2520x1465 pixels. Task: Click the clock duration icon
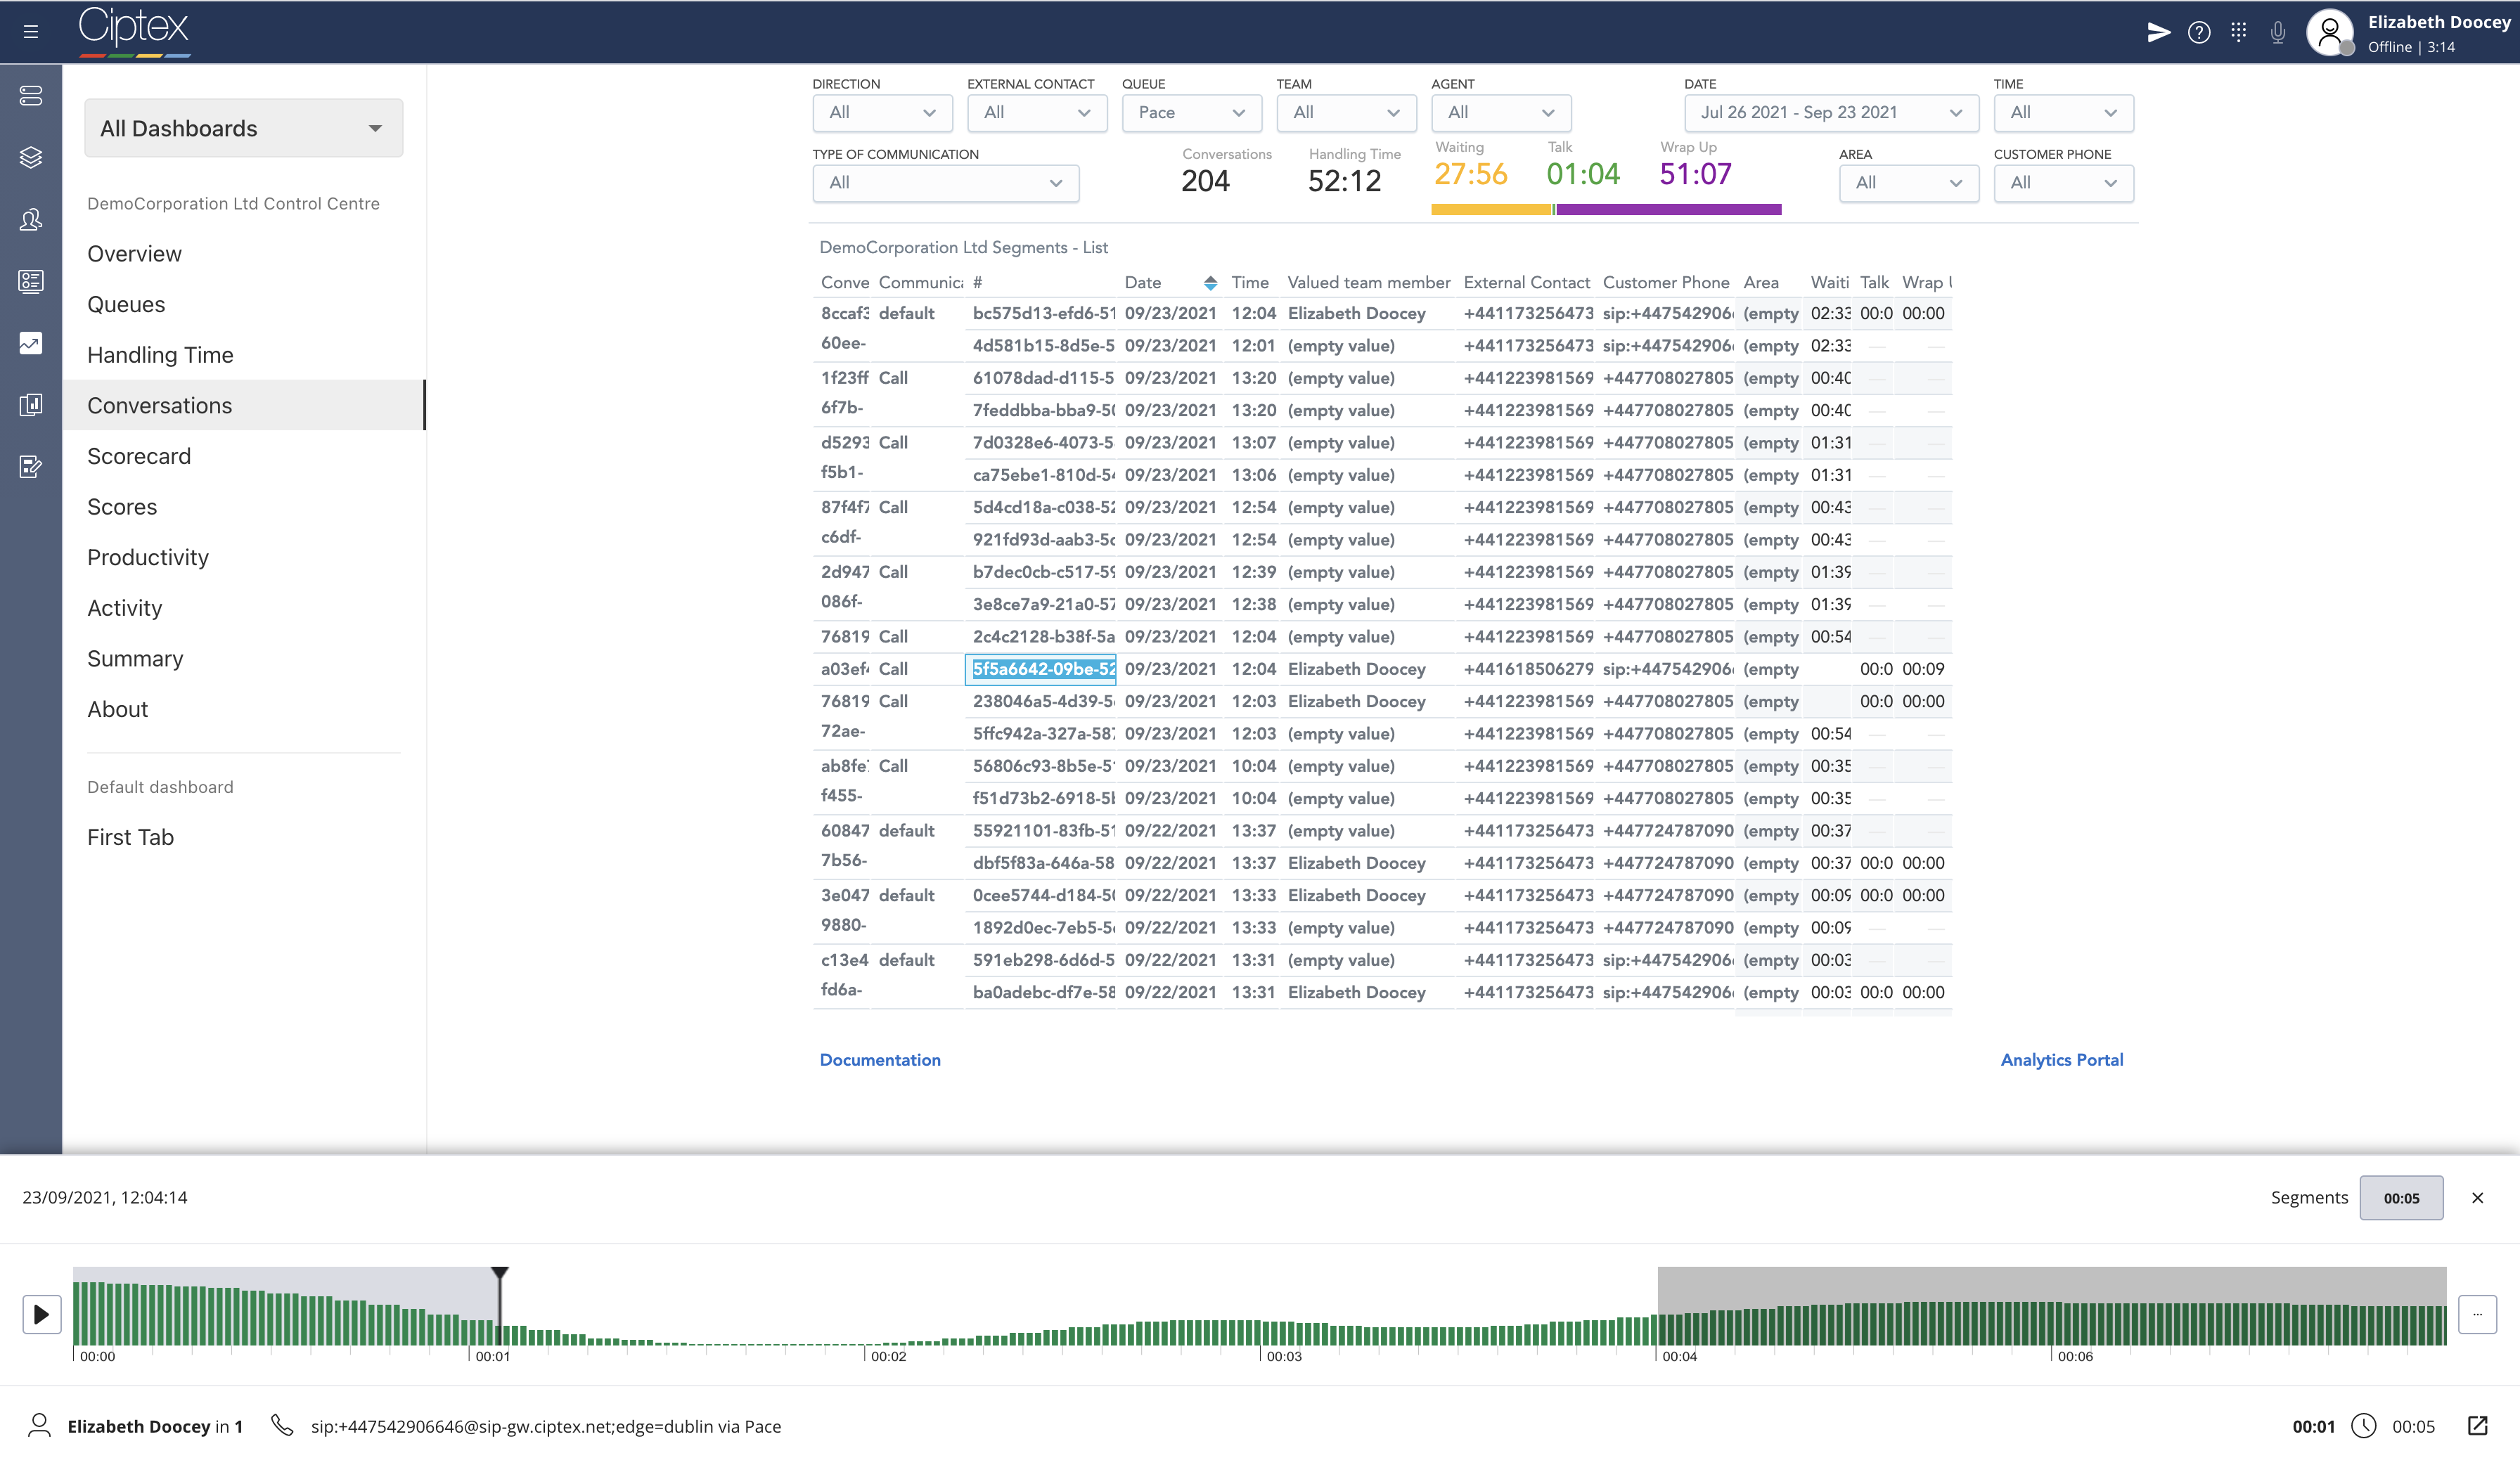(x=2363, y=1426)
